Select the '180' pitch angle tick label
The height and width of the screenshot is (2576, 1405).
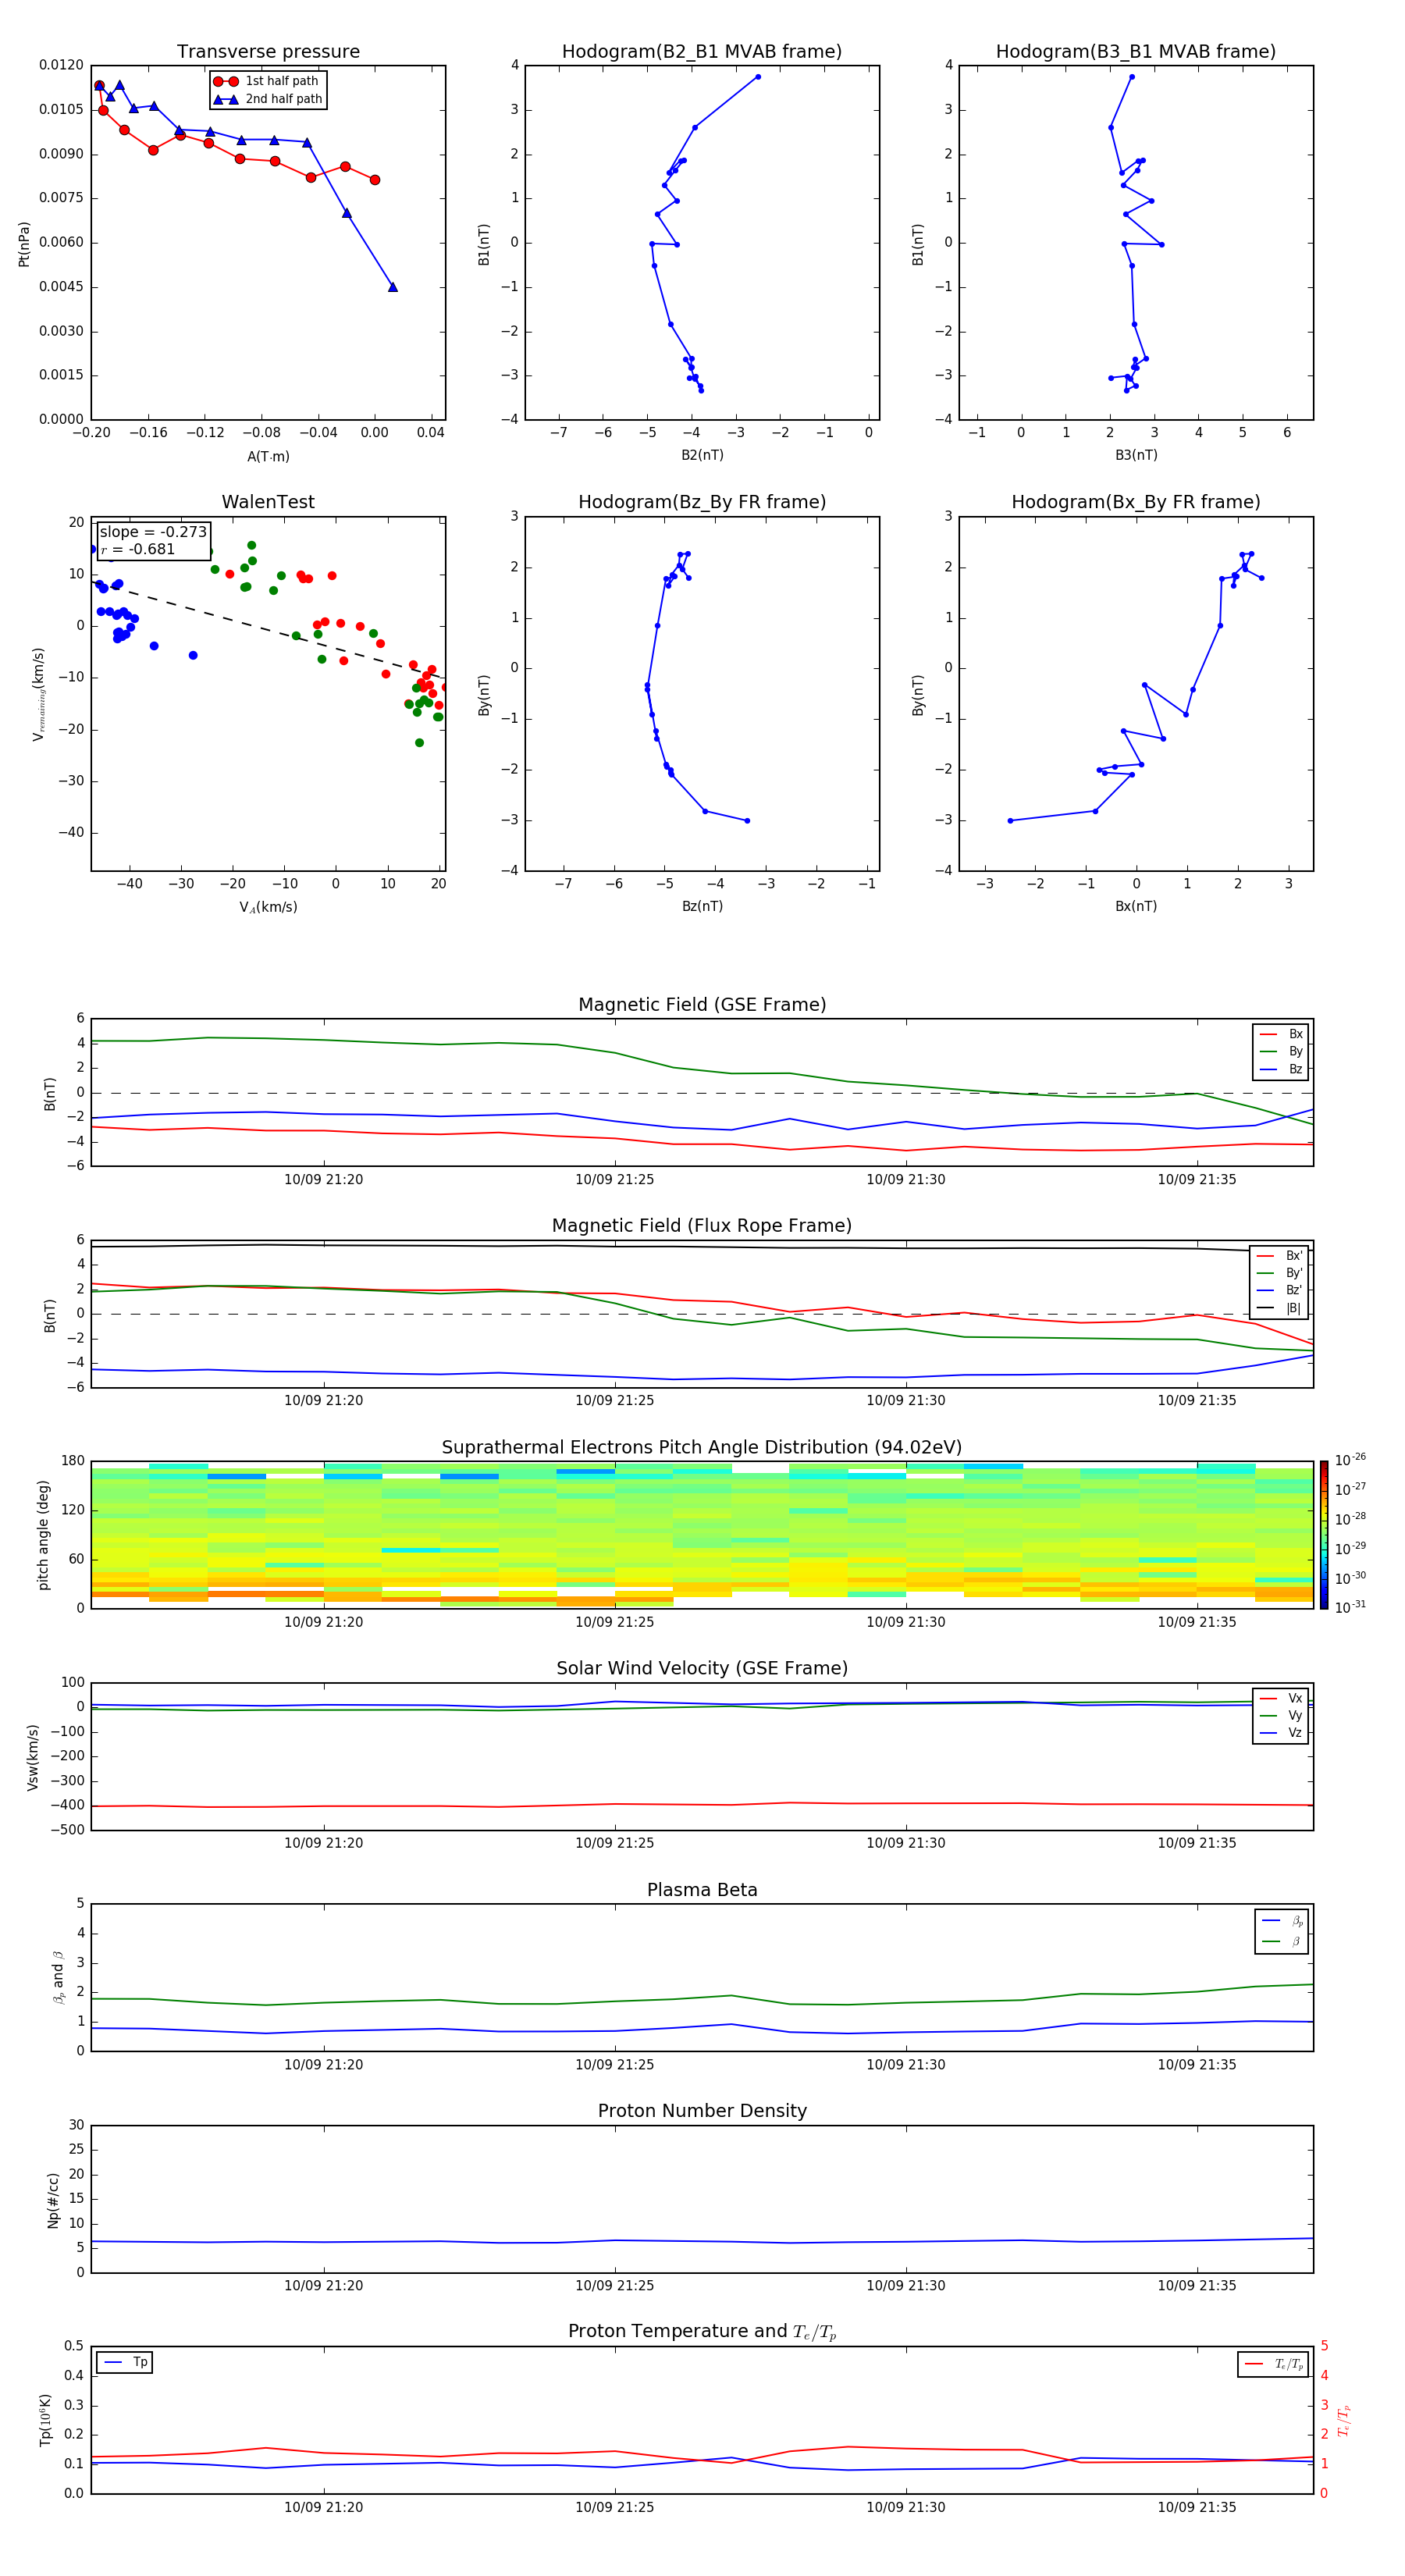click(73, 1461)
